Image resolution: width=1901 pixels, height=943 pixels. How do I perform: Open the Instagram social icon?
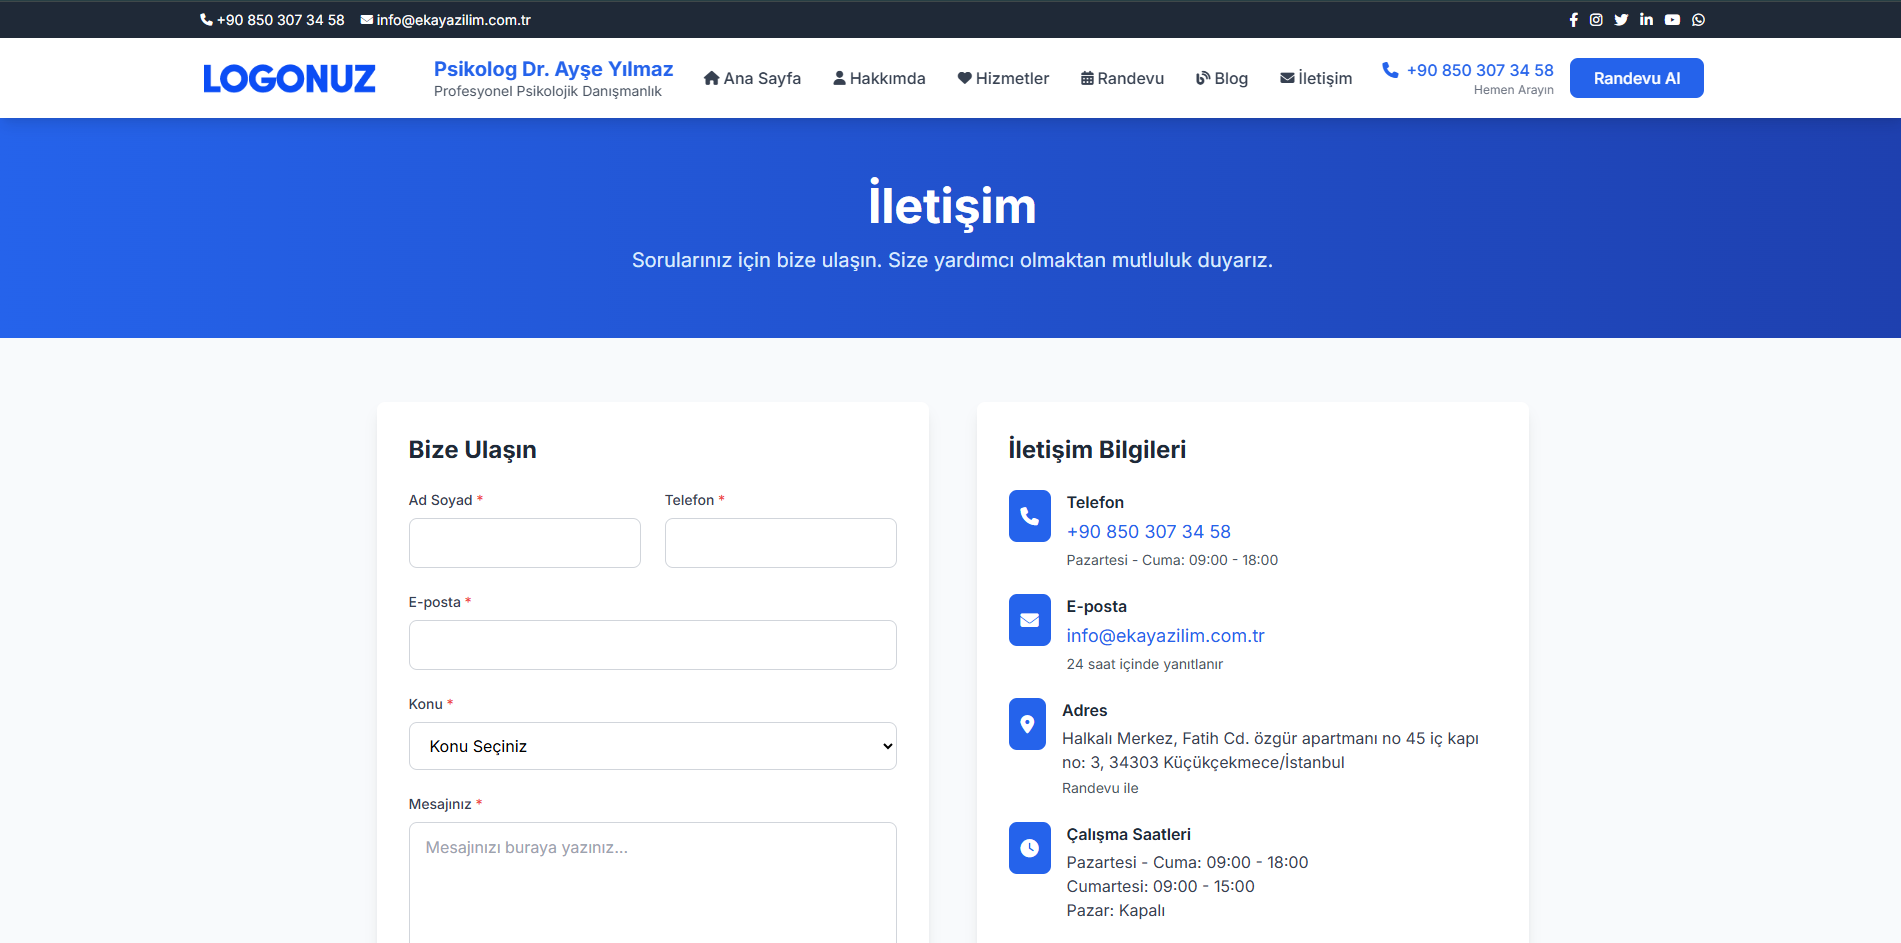[1596, 20]
